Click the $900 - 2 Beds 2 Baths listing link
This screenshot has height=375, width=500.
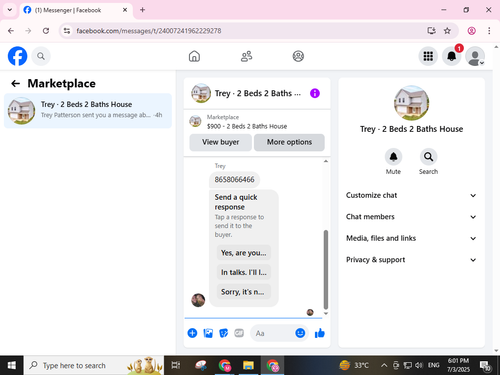tap(247, 126)
